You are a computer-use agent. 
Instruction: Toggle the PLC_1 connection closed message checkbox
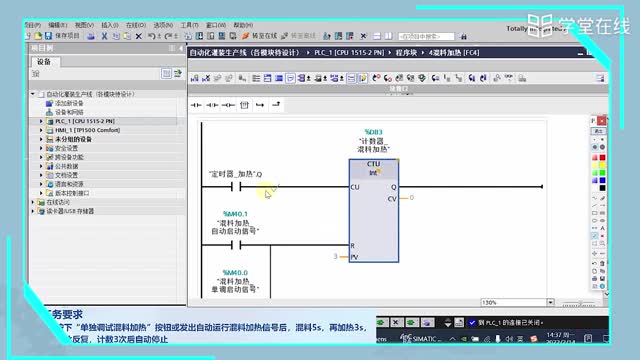(472, 323)
